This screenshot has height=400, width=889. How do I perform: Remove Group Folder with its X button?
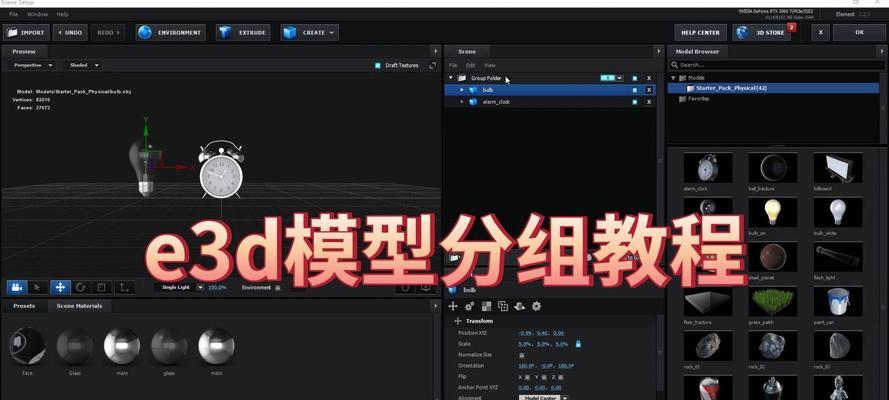tap(649, 78)
